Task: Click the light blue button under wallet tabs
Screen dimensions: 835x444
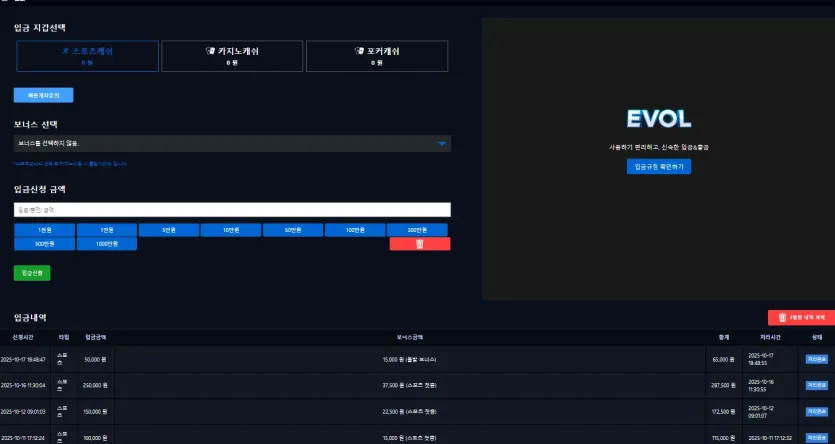Action: [x=44, y=95]
